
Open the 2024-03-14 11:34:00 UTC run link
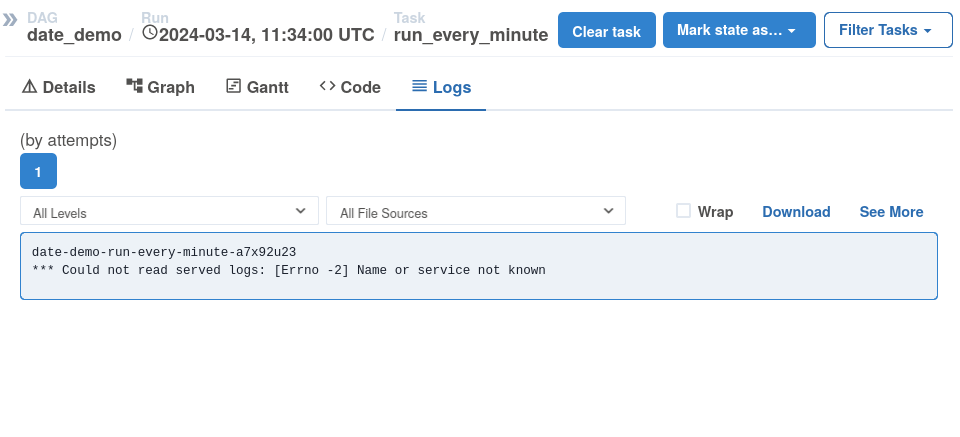266,35
